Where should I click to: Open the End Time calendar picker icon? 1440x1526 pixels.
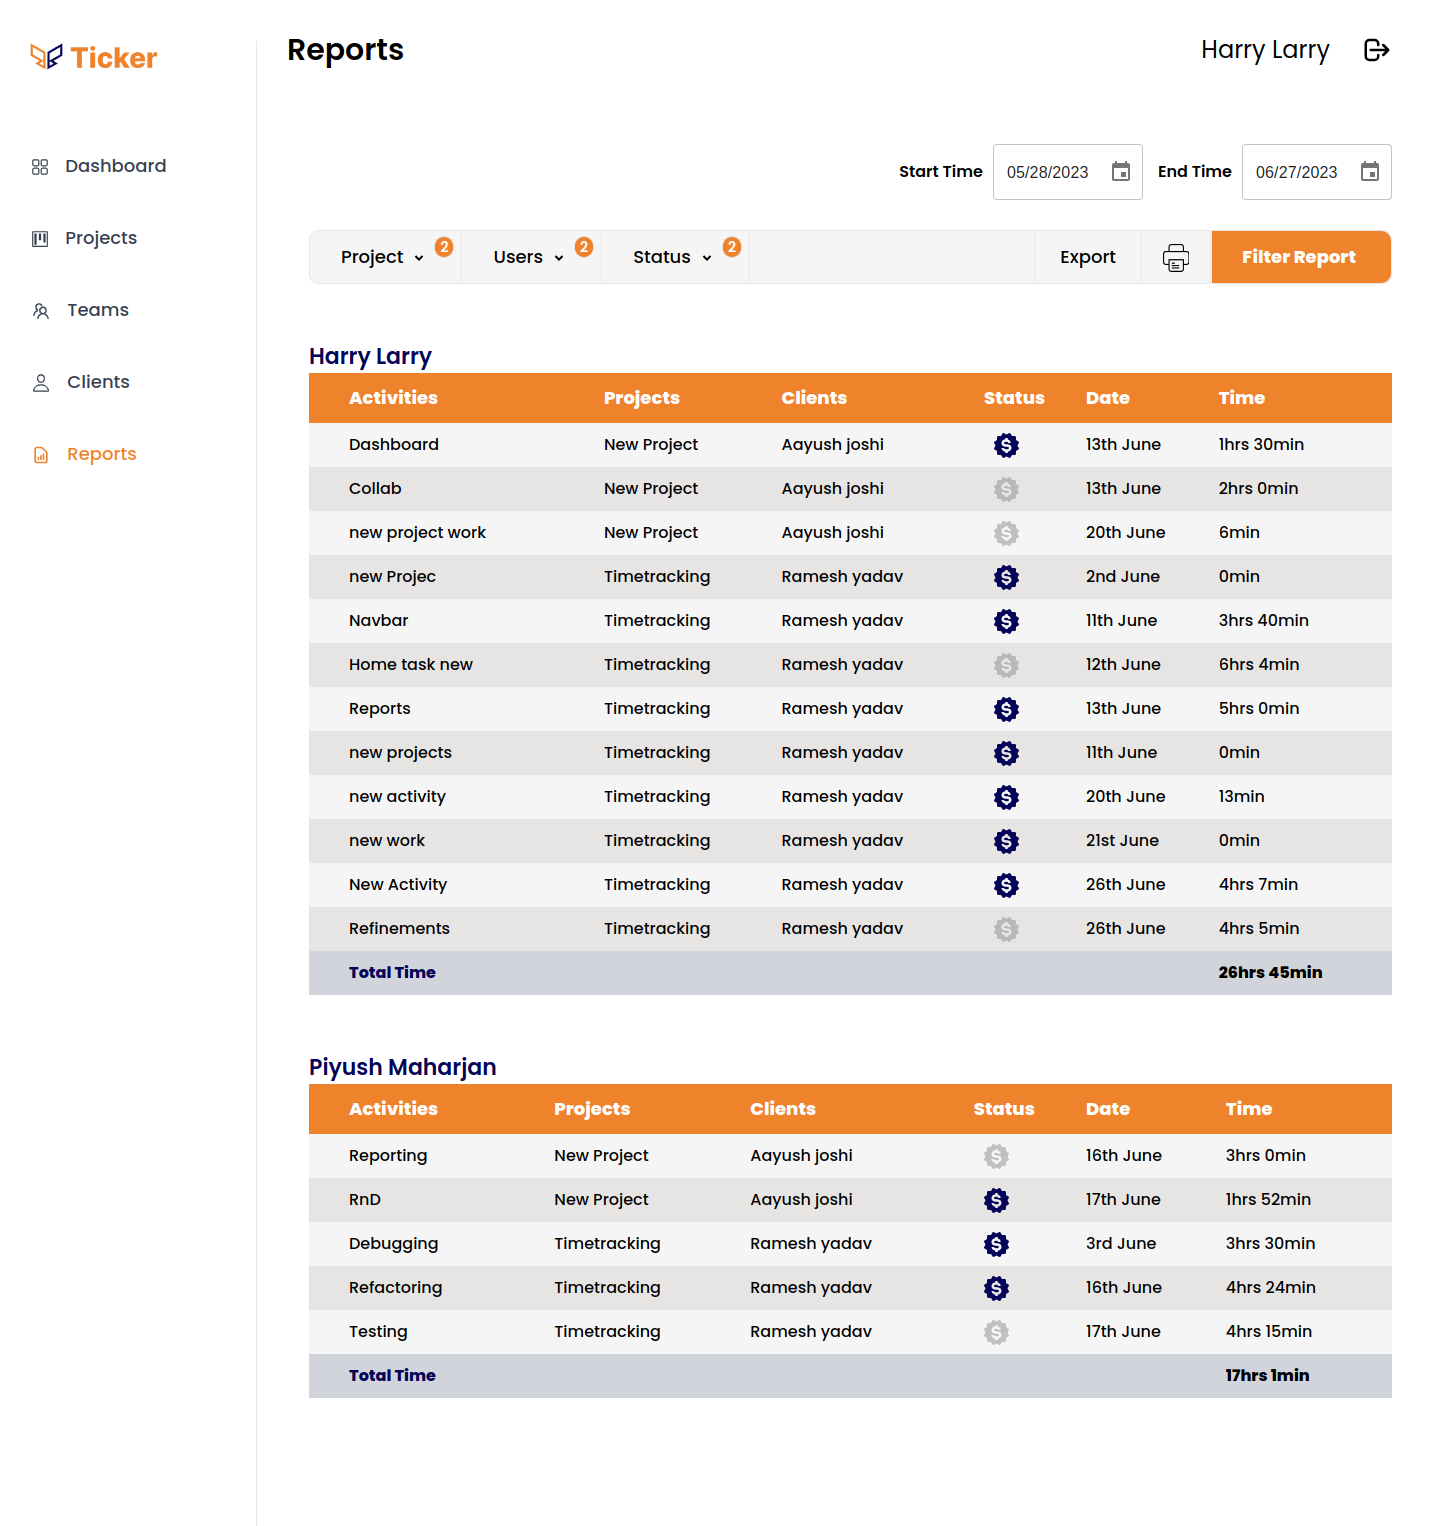1370,172
